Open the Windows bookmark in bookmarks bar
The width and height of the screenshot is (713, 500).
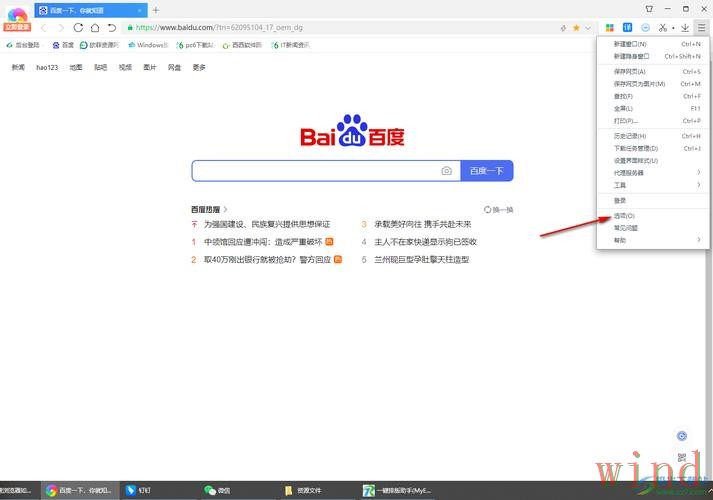148,45
